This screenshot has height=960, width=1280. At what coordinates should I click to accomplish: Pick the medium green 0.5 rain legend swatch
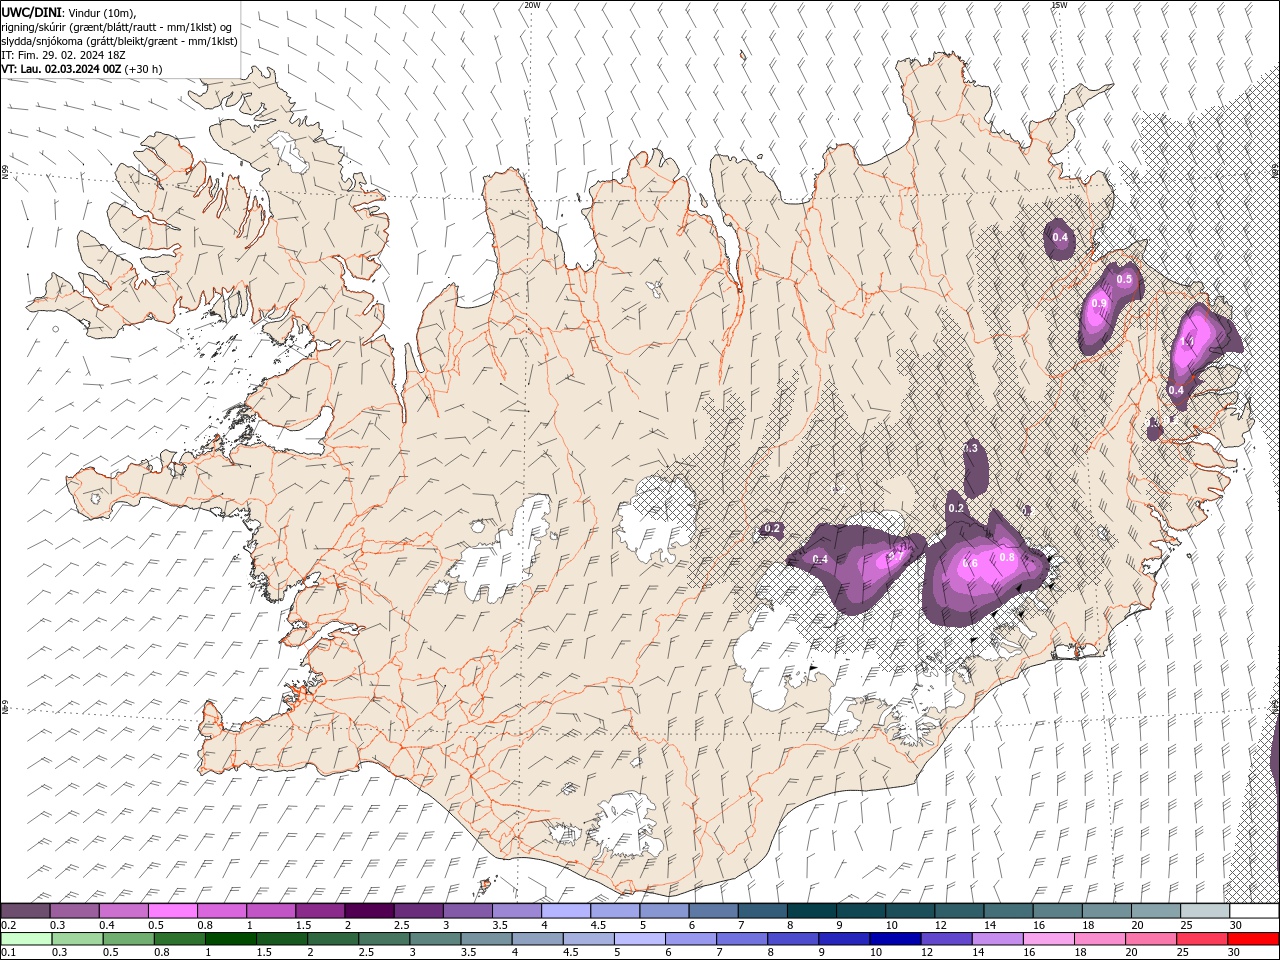129,939
